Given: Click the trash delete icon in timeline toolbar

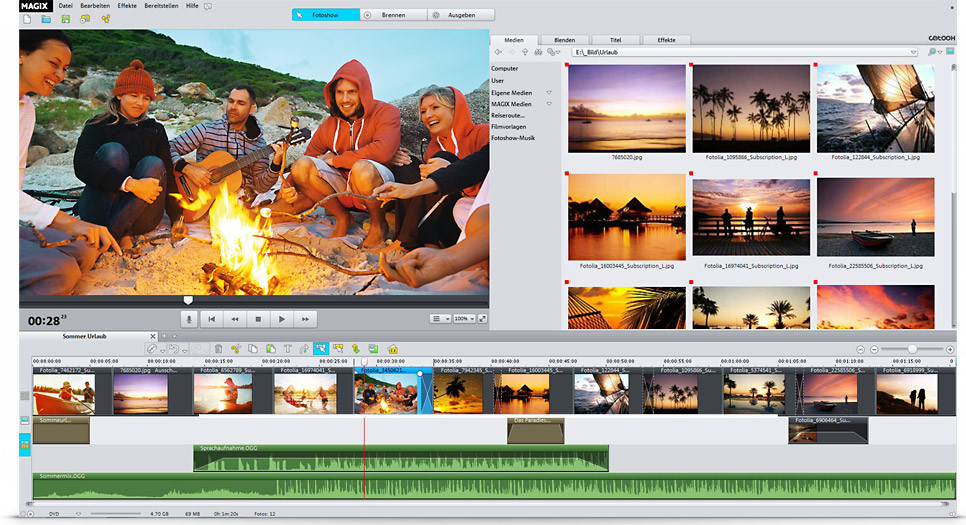Looking at the screenshot, I should (x=216, y=349).
